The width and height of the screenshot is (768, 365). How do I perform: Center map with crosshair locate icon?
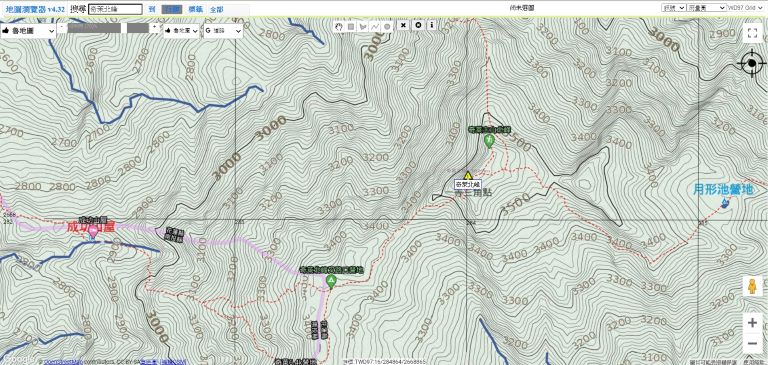coord(752,63)
